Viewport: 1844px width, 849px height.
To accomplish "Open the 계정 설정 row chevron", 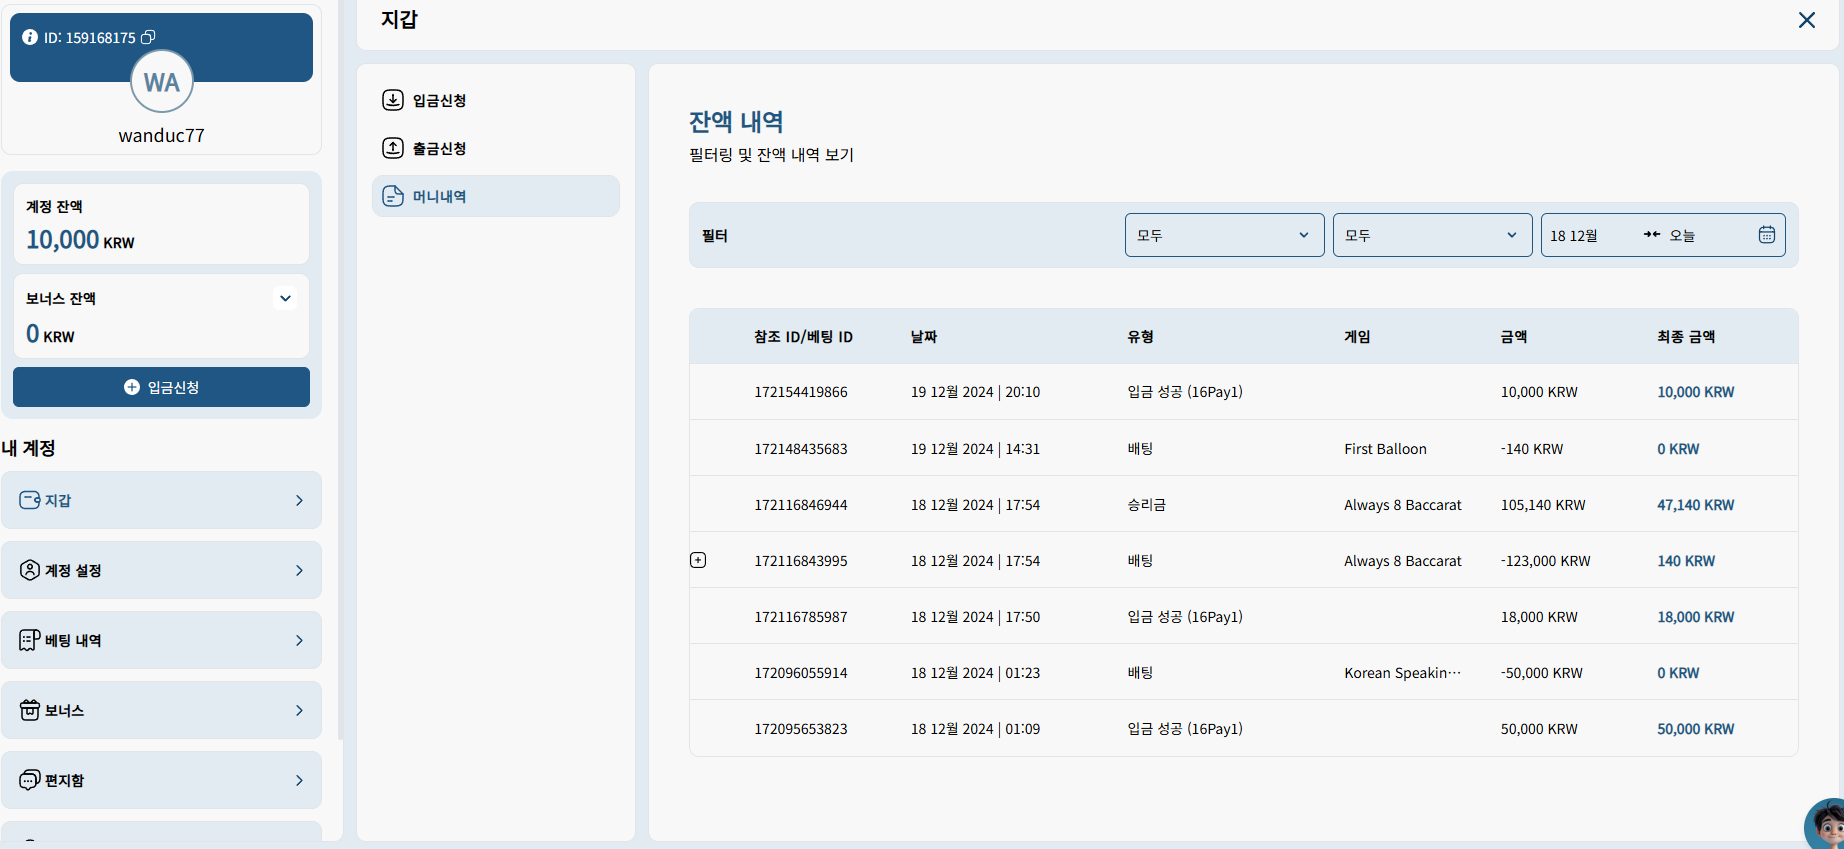I will [x=299, y=570].
